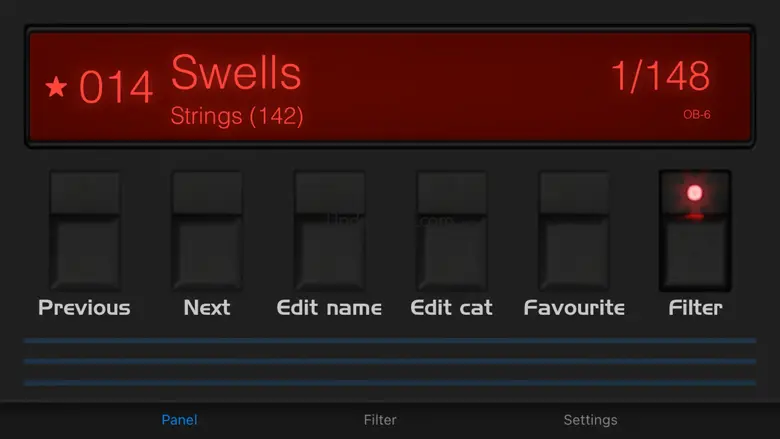Click the 'Favourite' text label
This screenshot has width=780, height=439.
coord(575,308)
